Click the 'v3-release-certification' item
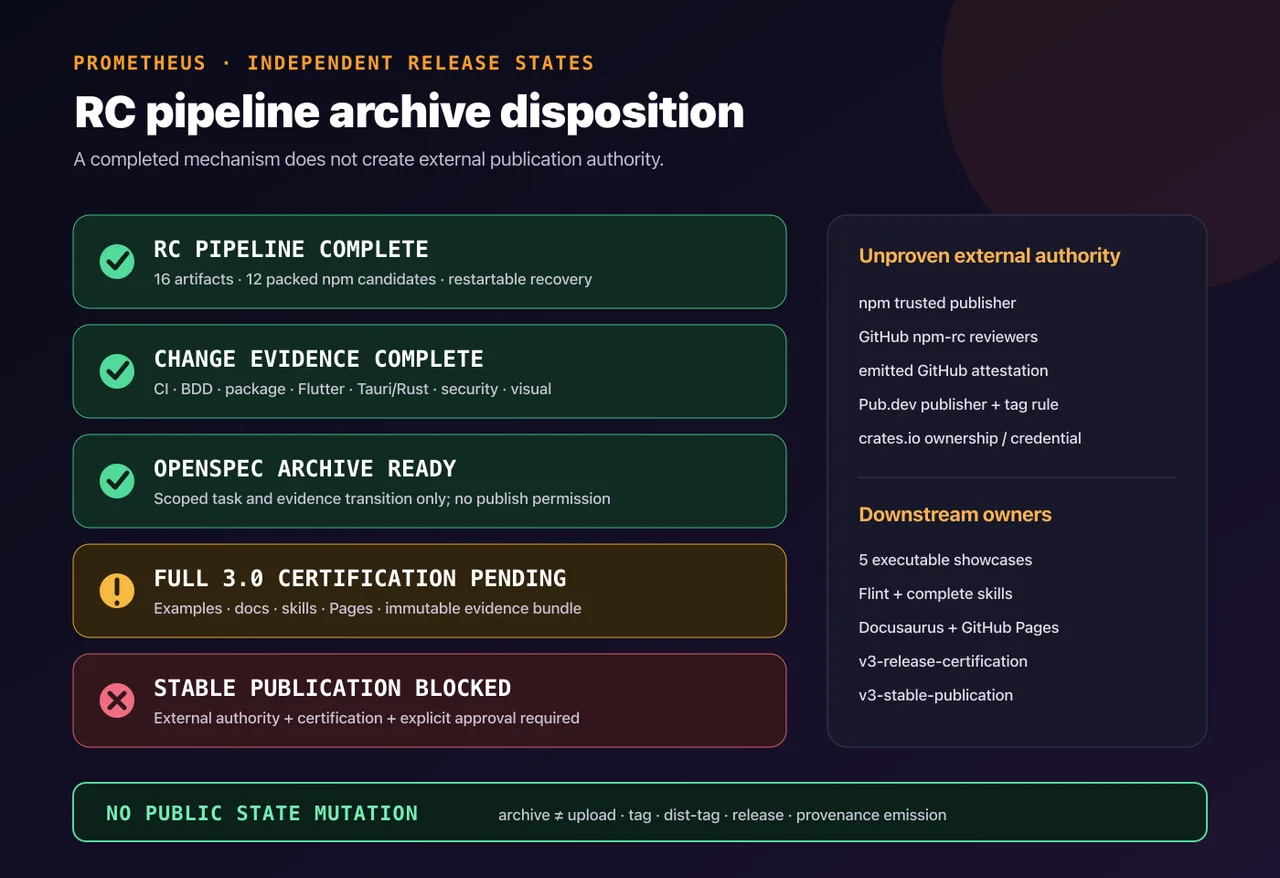The image size is (1280, 878). click(943, 661)
